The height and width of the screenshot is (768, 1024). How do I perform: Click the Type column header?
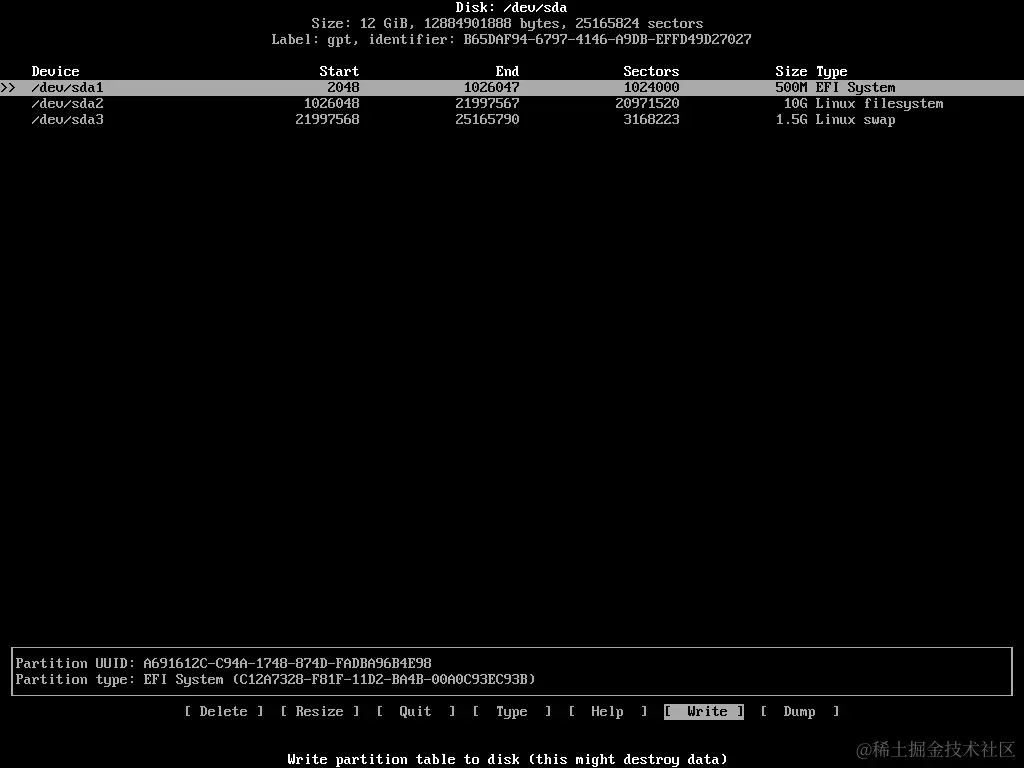(832, 71)
